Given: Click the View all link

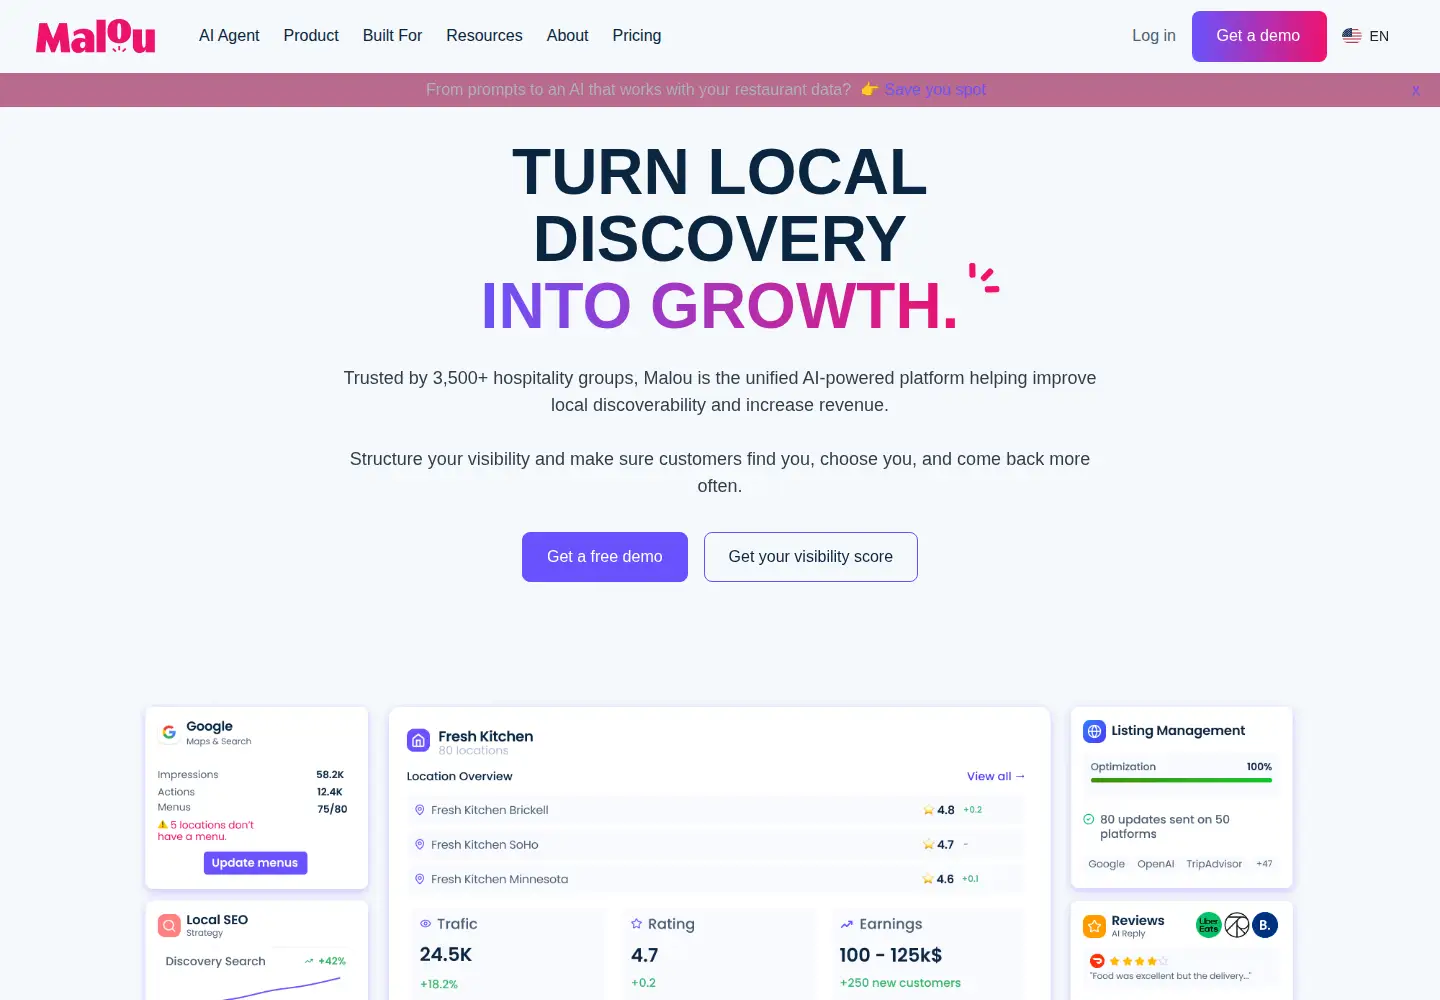Looking at the screenshot, I should click(996, 776).
